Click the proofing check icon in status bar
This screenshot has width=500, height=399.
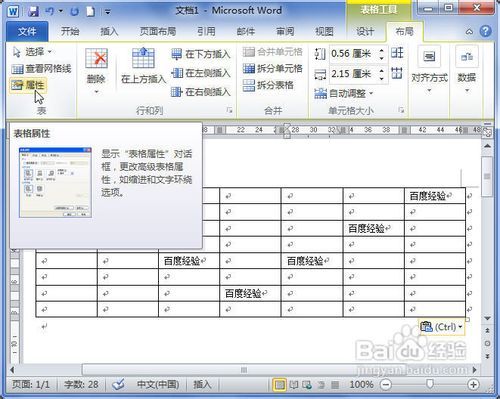click(x=118, y=385)
